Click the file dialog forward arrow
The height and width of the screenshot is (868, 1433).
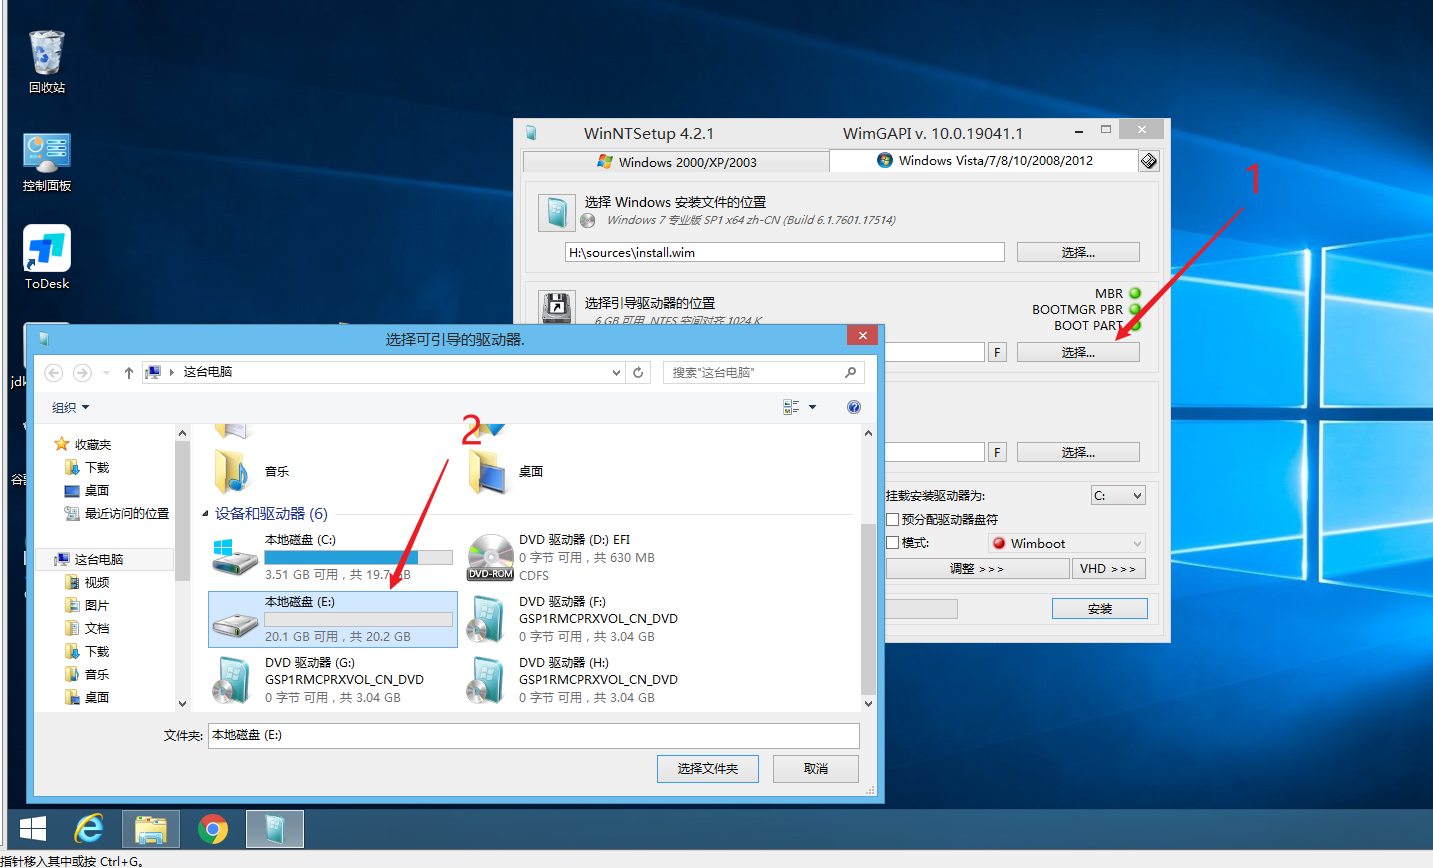tap(82, 373)
